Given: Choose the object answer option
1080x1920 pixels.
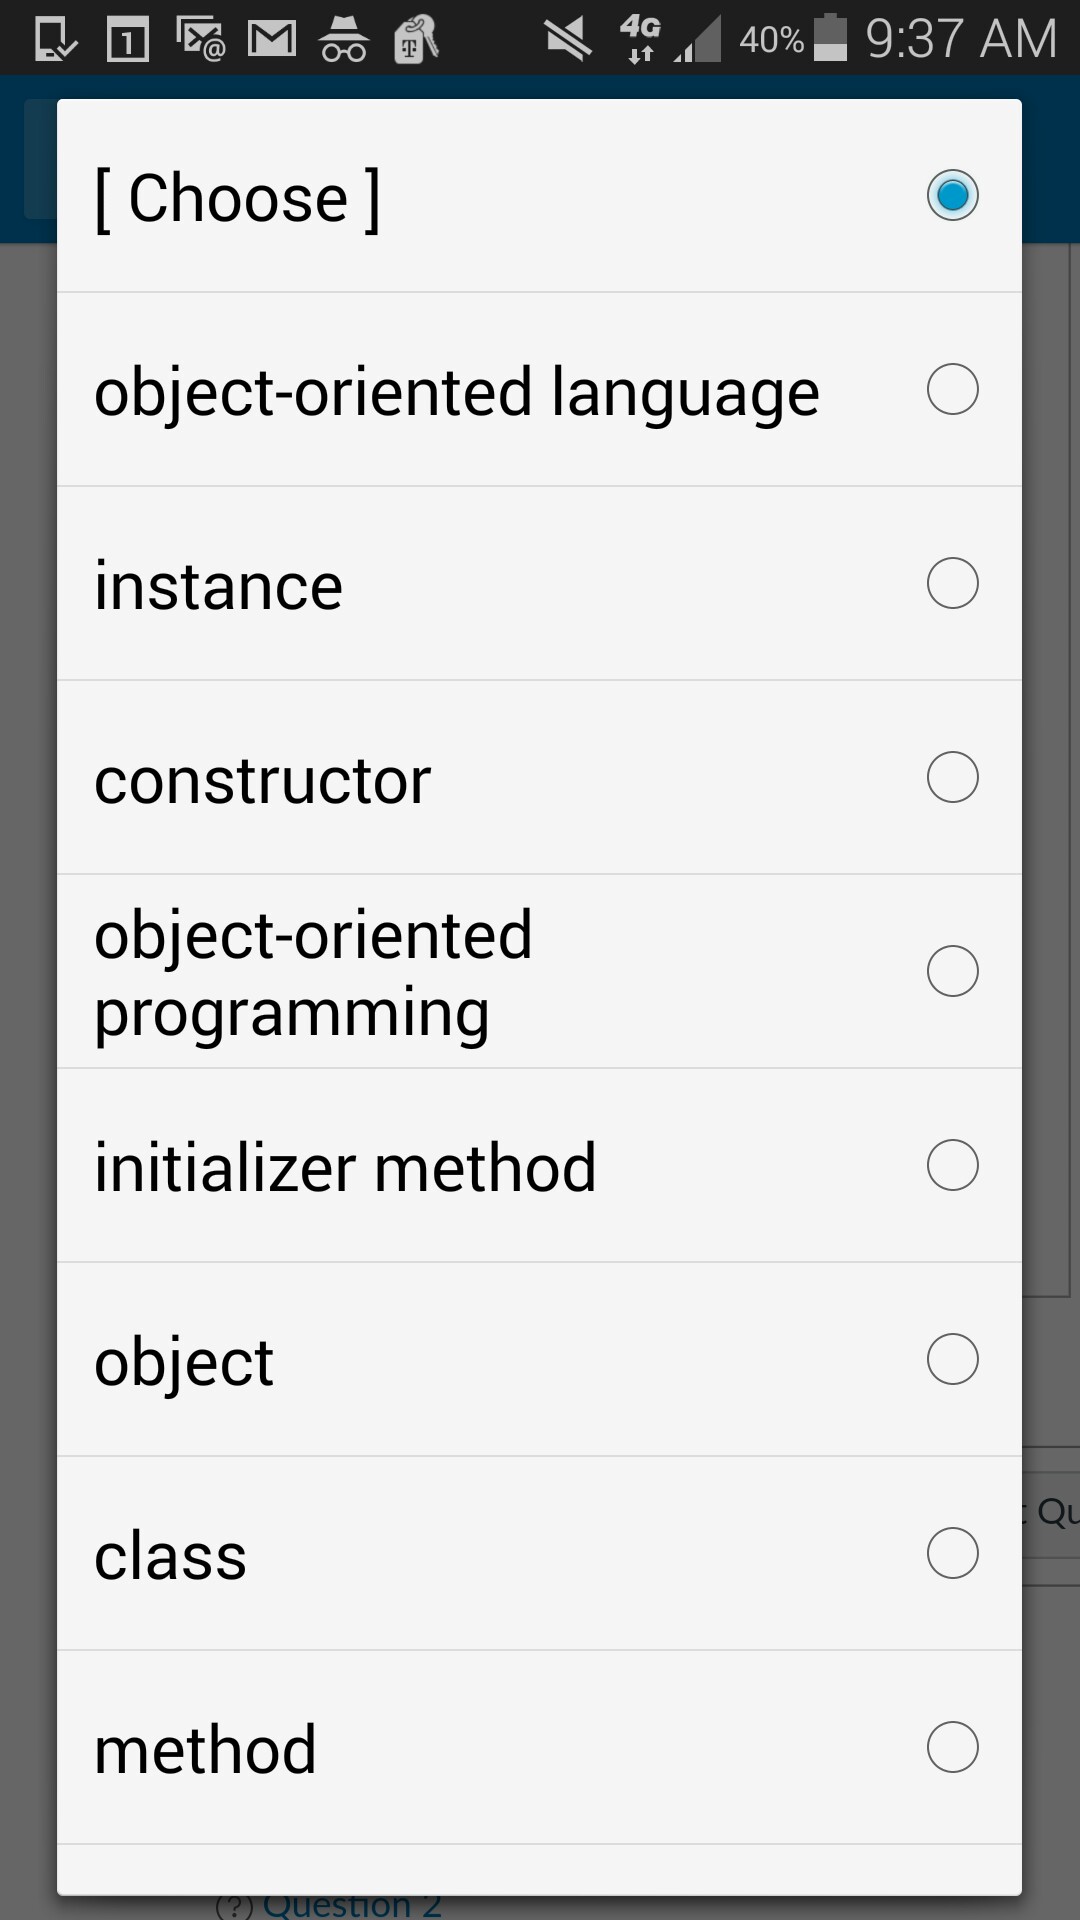Looking at the screenshot, I should point(952,1358).
